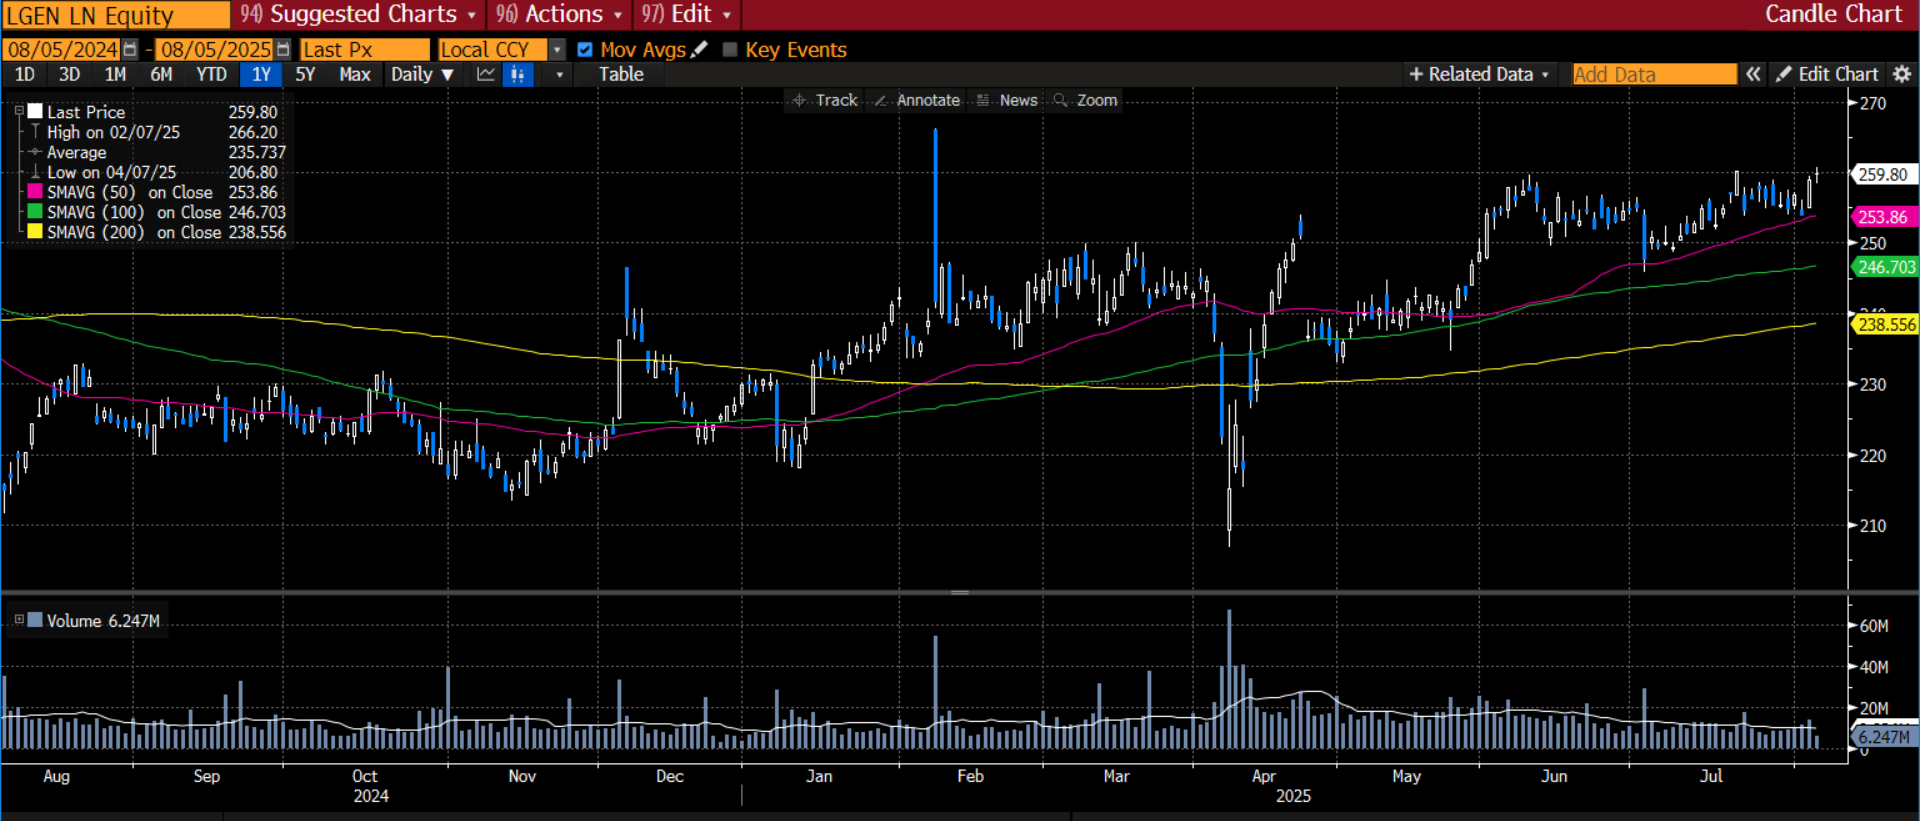Viewport: 1920px width, 821px height.
Task: Switch to line chart type icon
Action: point(486,75)
